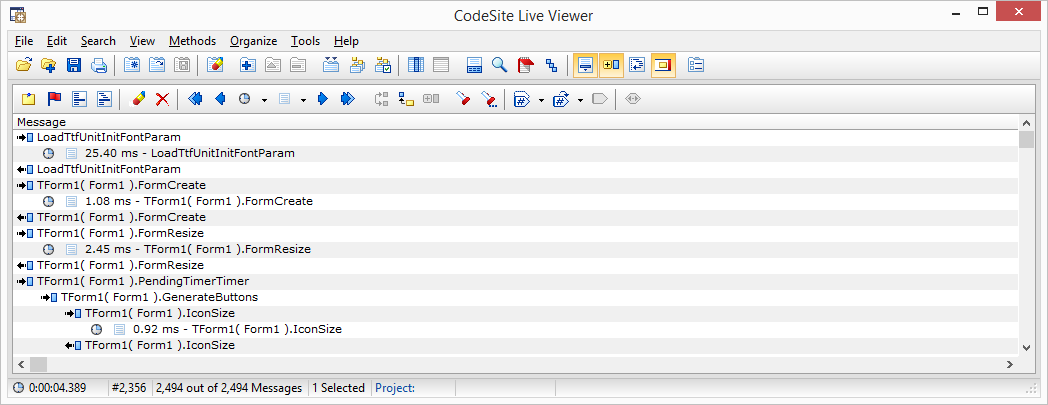1048x405 pixels.
Task: Click the clock timing icon in the toolbar
Action: pyautogui.click(x=245, y=99)
